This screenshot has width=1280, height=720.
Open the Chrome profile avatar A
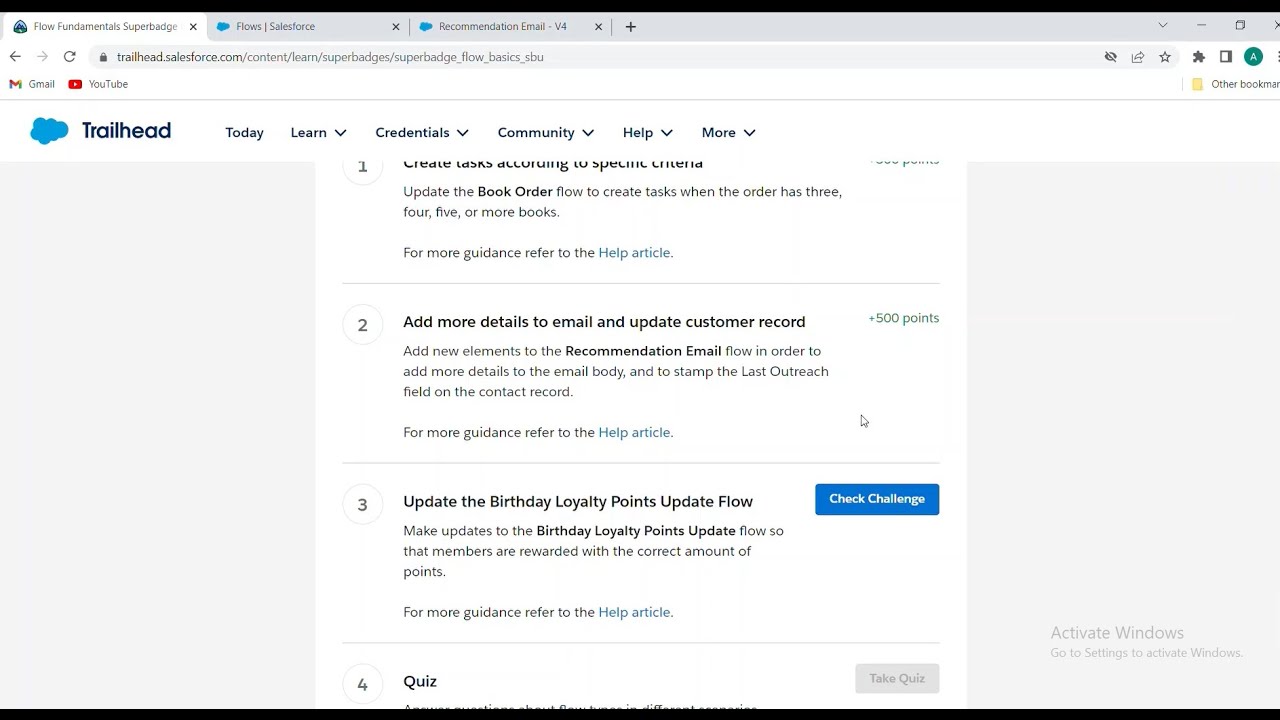(1253, 57)
